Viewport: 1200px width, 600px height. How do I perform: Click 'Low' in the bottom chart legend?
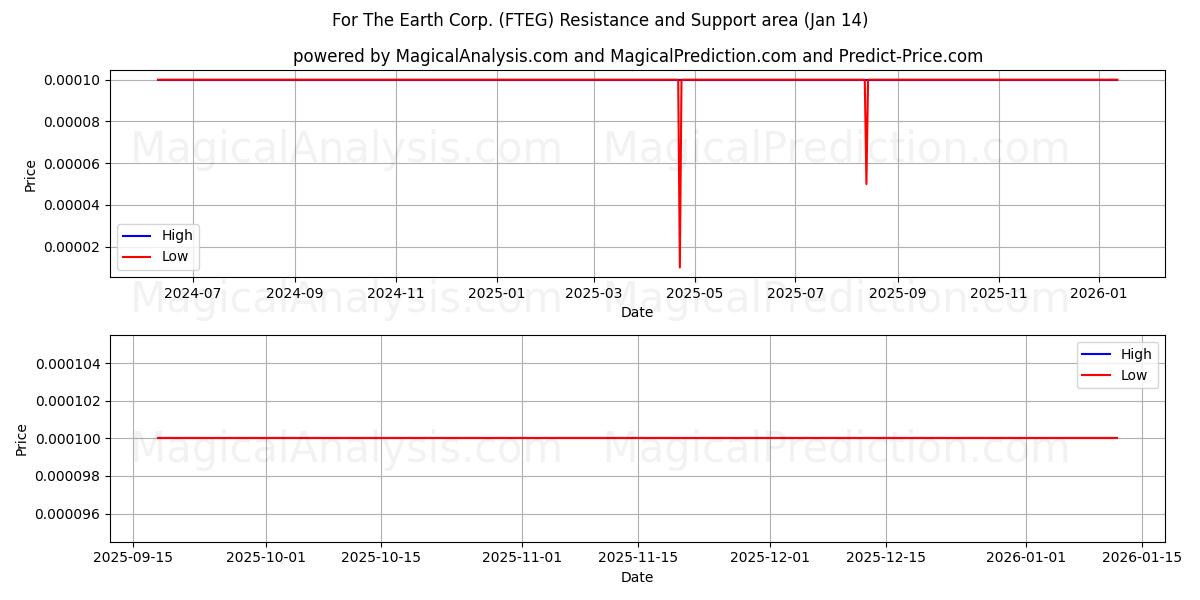1135,375
